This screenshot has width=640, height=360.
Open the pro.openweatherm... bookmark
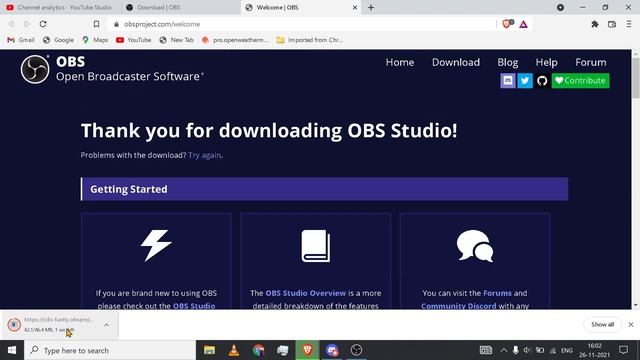(235, 40)
